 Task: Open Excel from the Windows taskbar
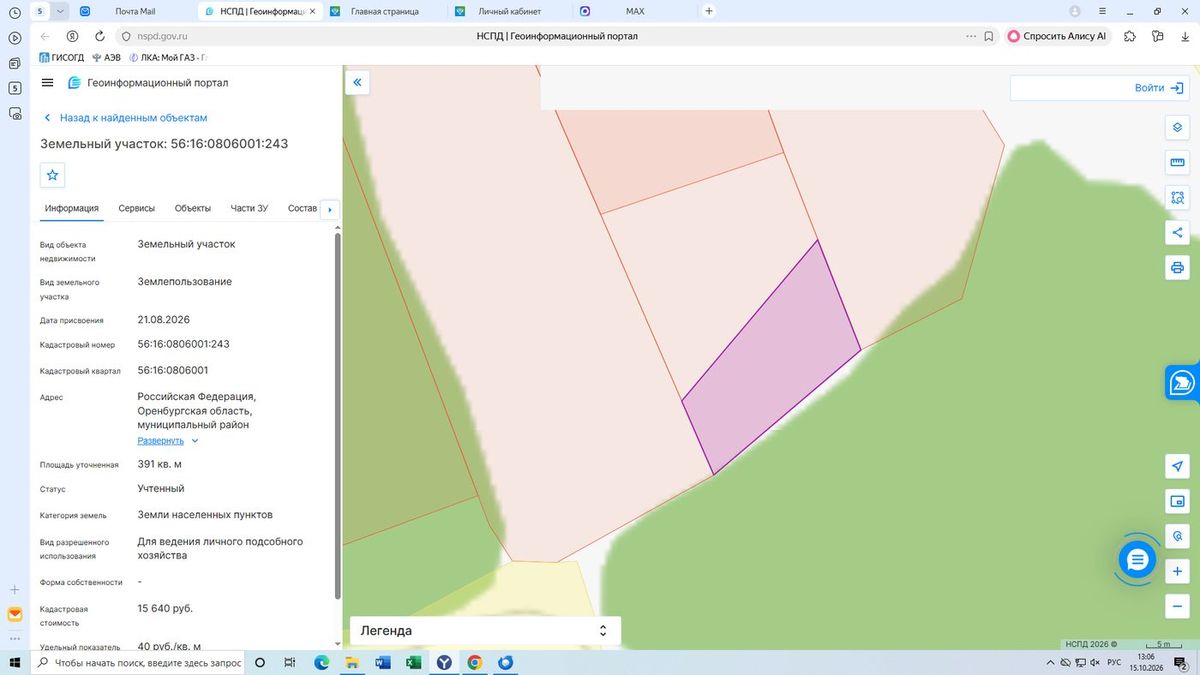[x=413, y=662]
